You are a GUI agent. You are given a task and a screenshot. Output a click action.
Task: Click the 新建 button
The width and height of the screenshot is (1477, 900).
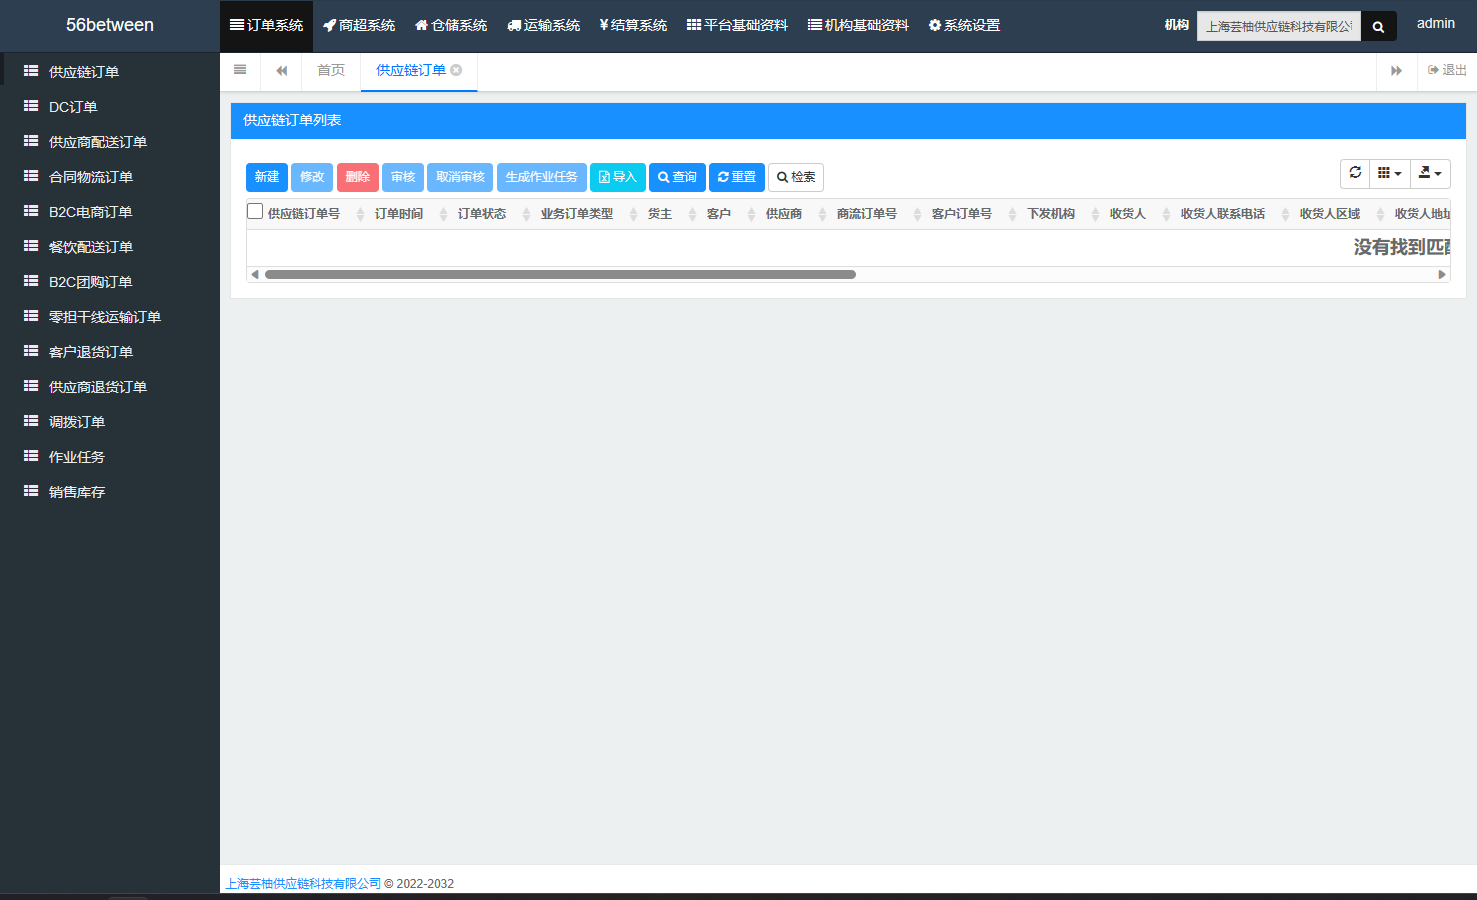(x=267, y=177)
